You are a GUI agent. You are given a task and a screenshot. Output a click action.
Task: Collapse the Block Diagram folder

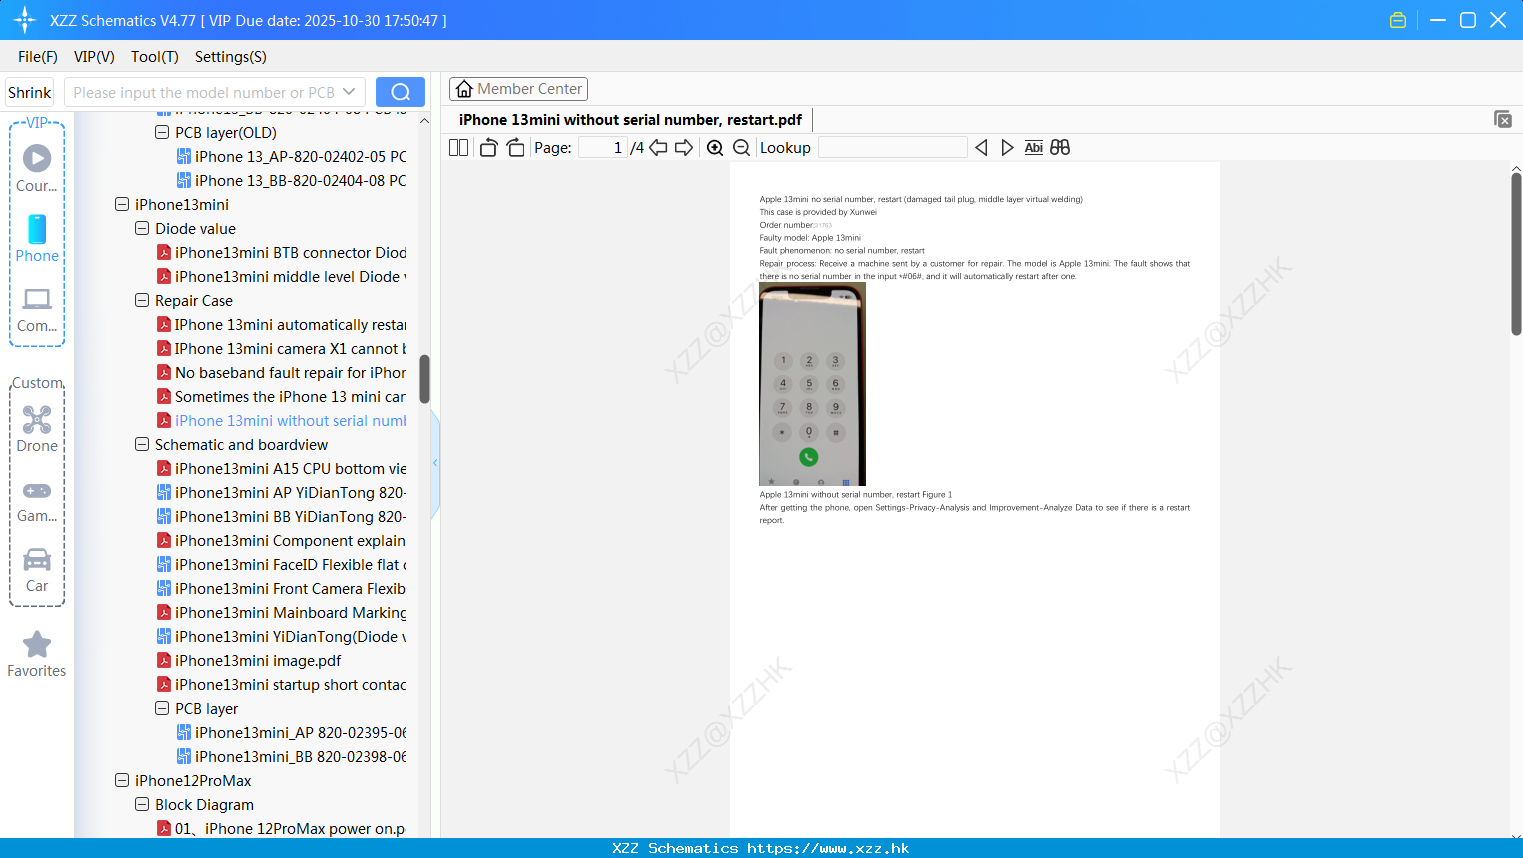pyautogui.click(x=142, y=804)
